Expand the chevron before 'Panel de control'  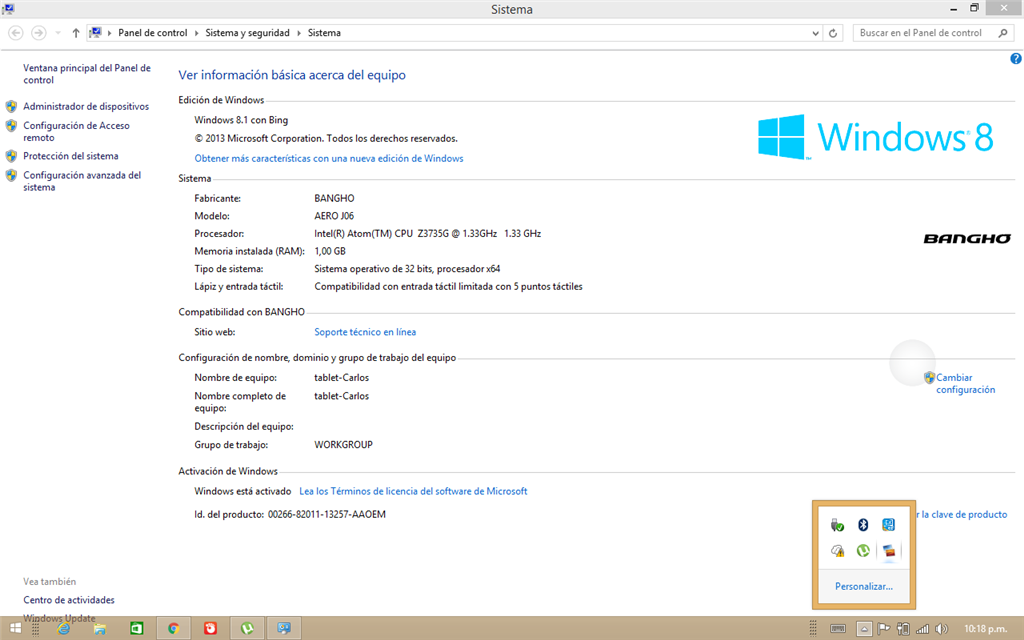tap(109, 33)
